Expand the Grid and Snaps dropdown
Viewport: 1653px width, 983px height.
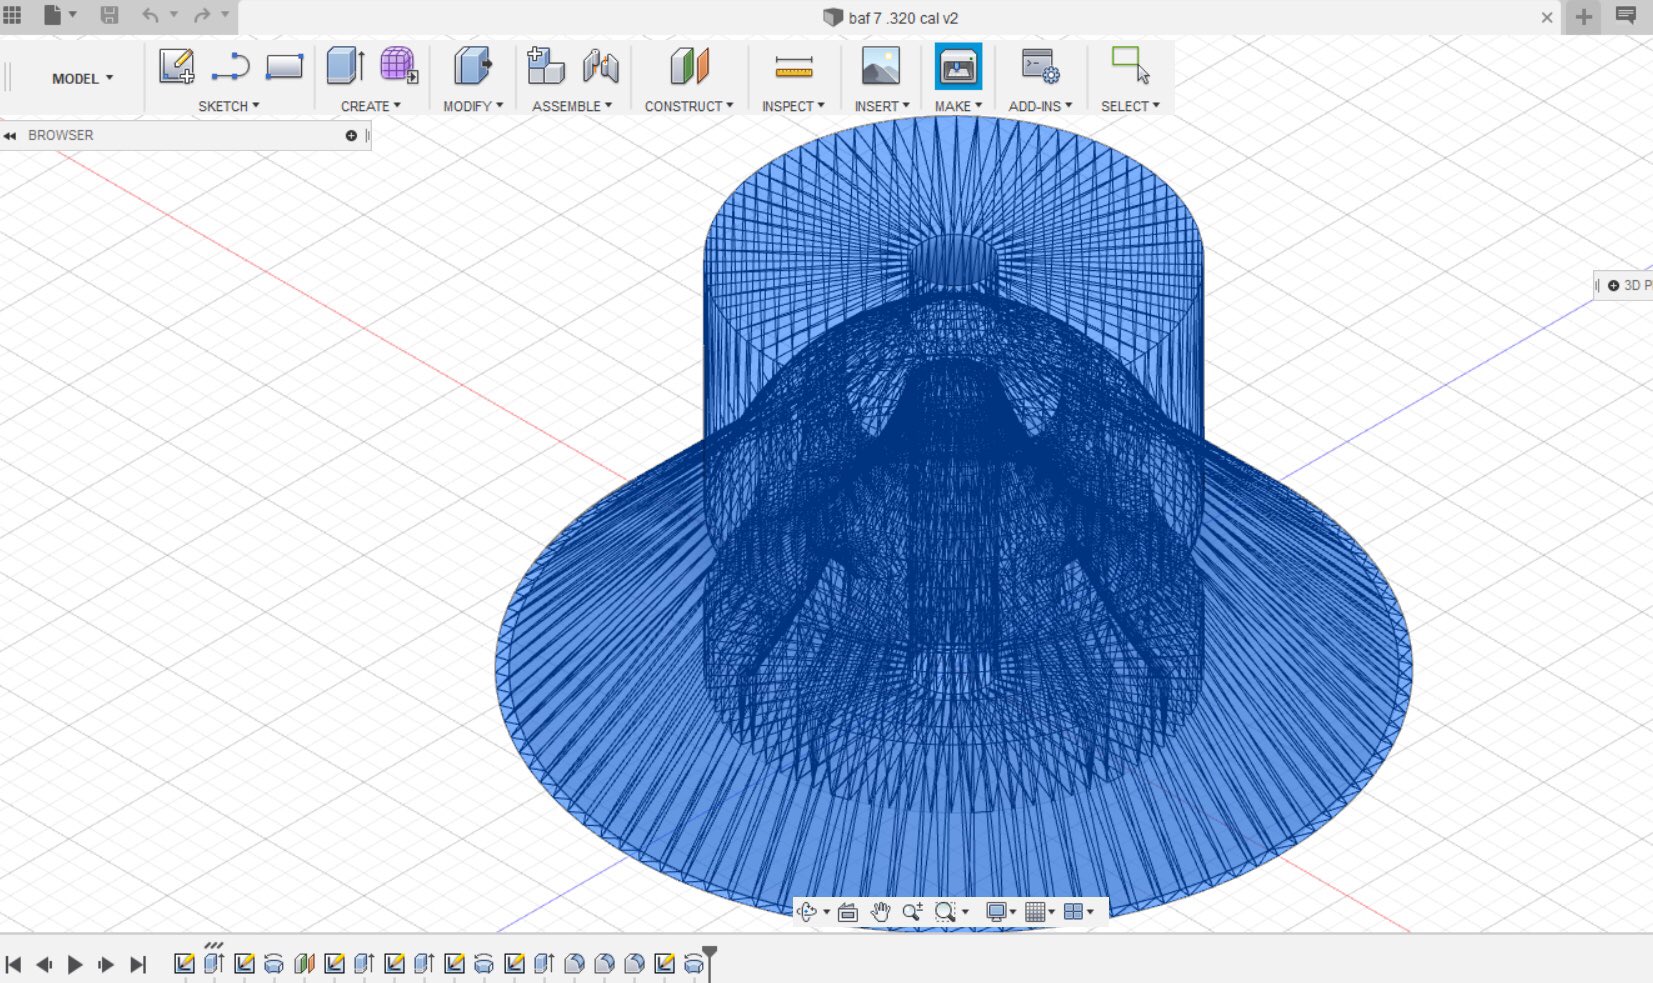click(1040, 912)
